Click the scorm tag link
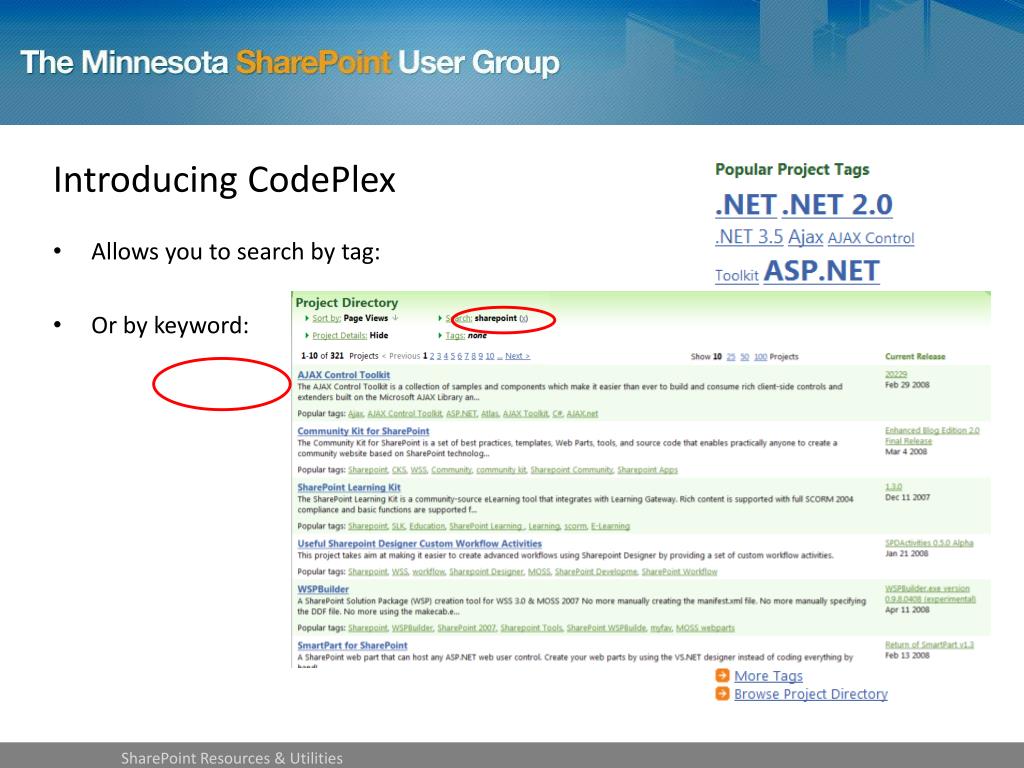This screenshot has height=768, width=1024. pos(575,526)
